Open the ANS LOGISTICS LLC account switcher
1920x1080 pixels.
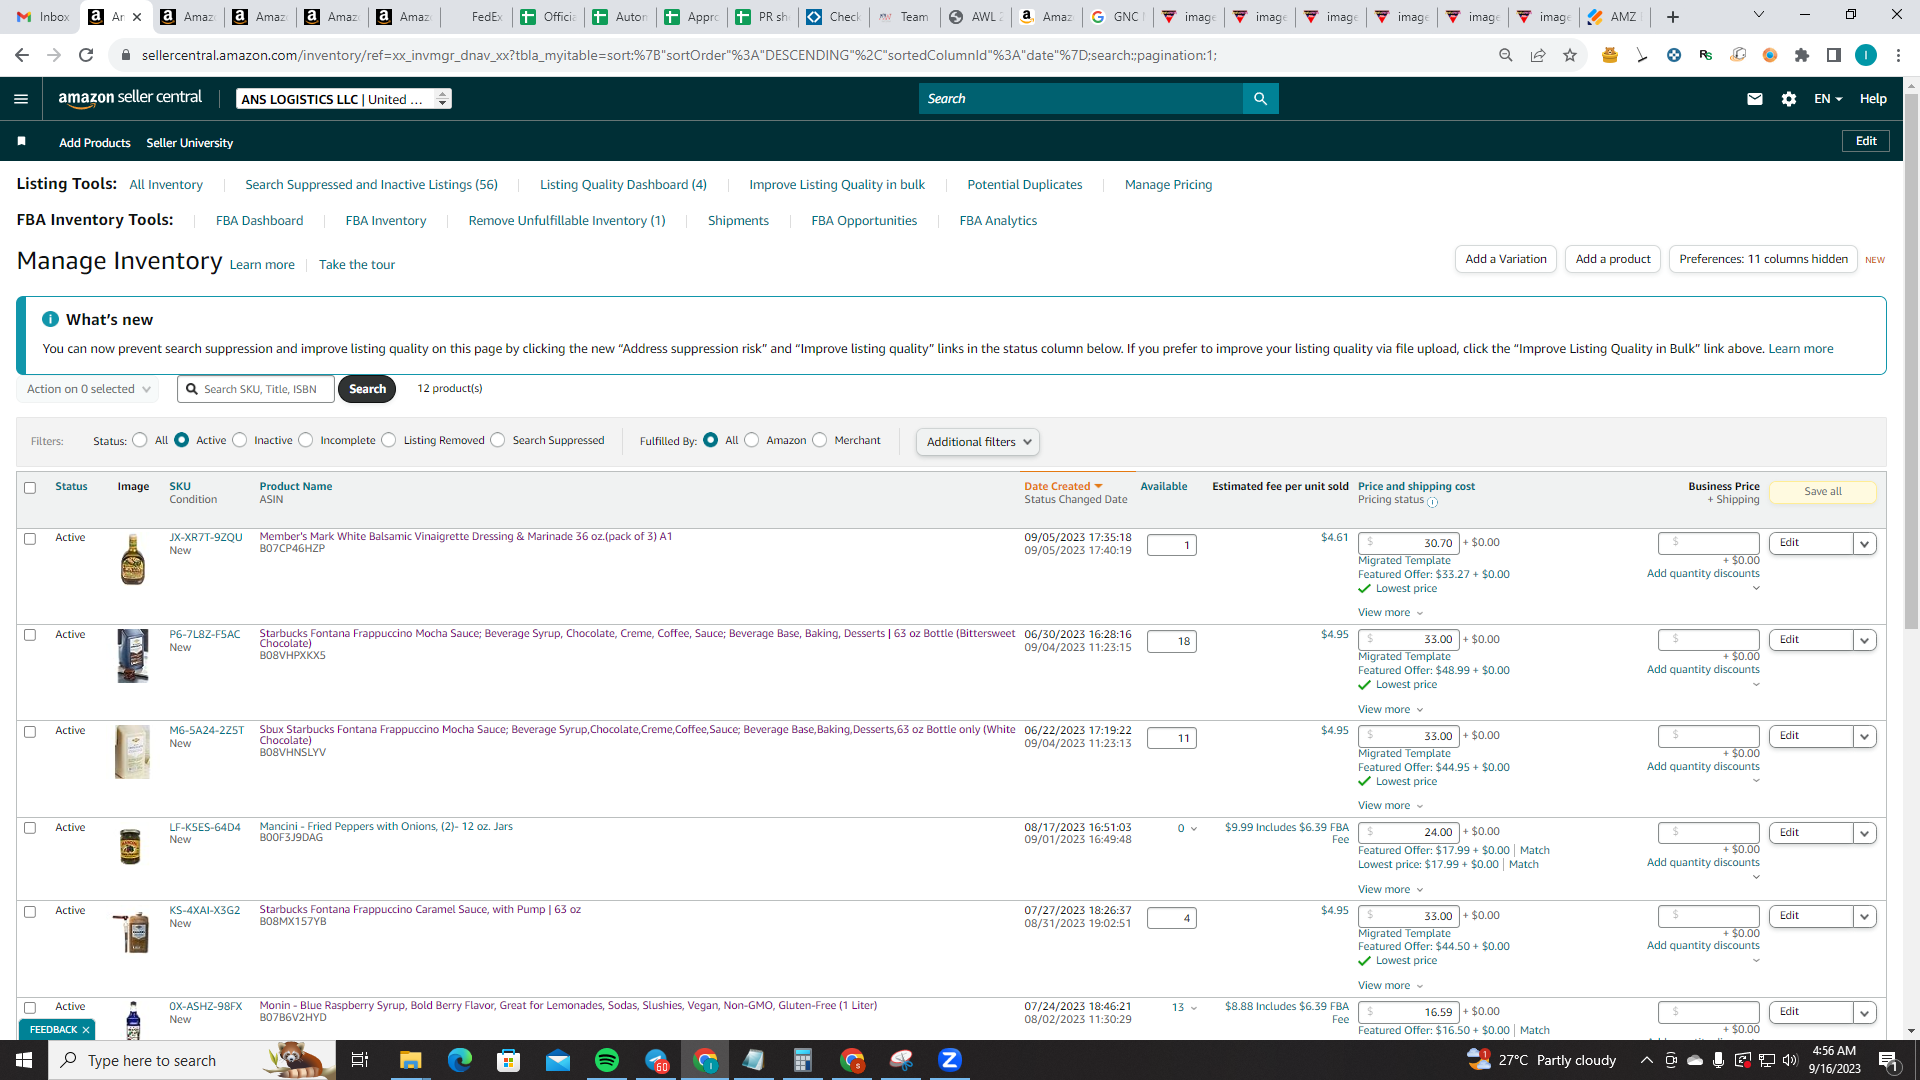pyautogui.click(x=343, y=99)
